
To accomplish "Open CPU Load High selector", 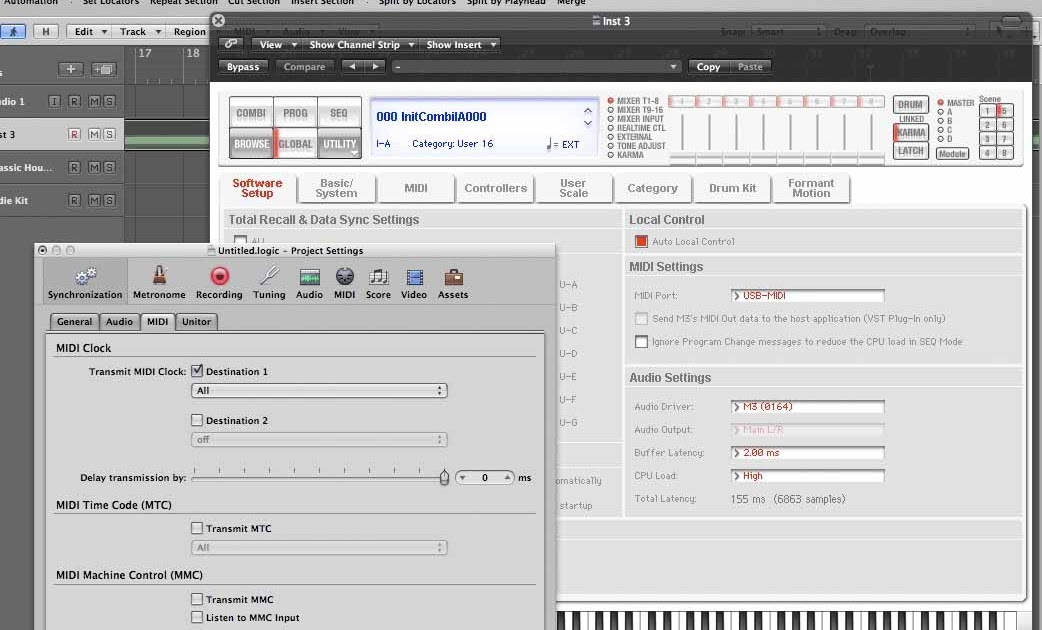I will coord(807,476).
